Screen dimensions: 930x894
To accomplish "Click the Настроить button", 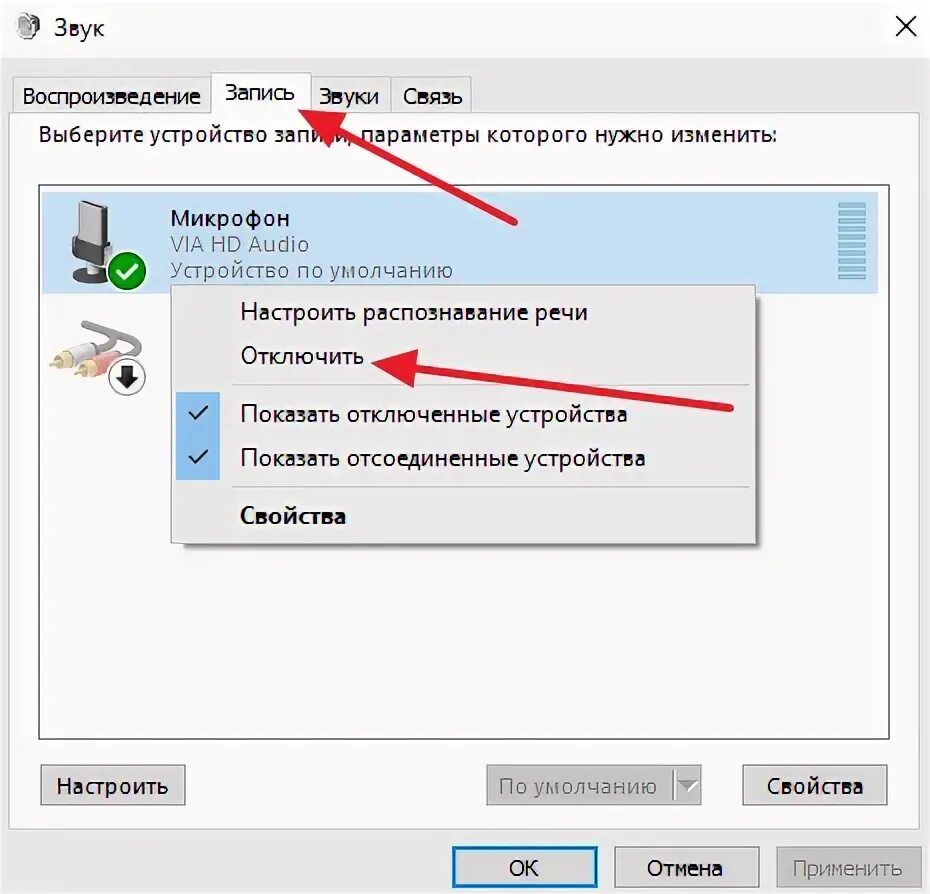I will pos(113,785).
